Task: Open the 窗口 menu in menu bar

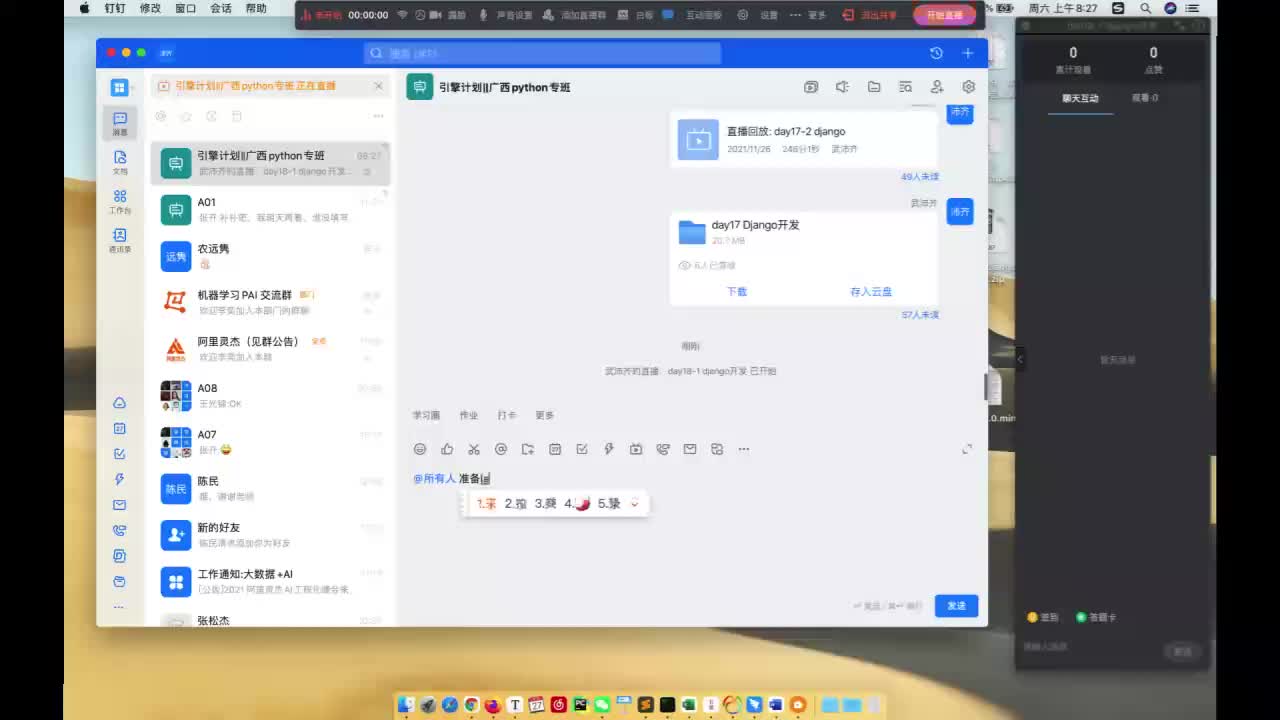Action: [x=185, y=8]
